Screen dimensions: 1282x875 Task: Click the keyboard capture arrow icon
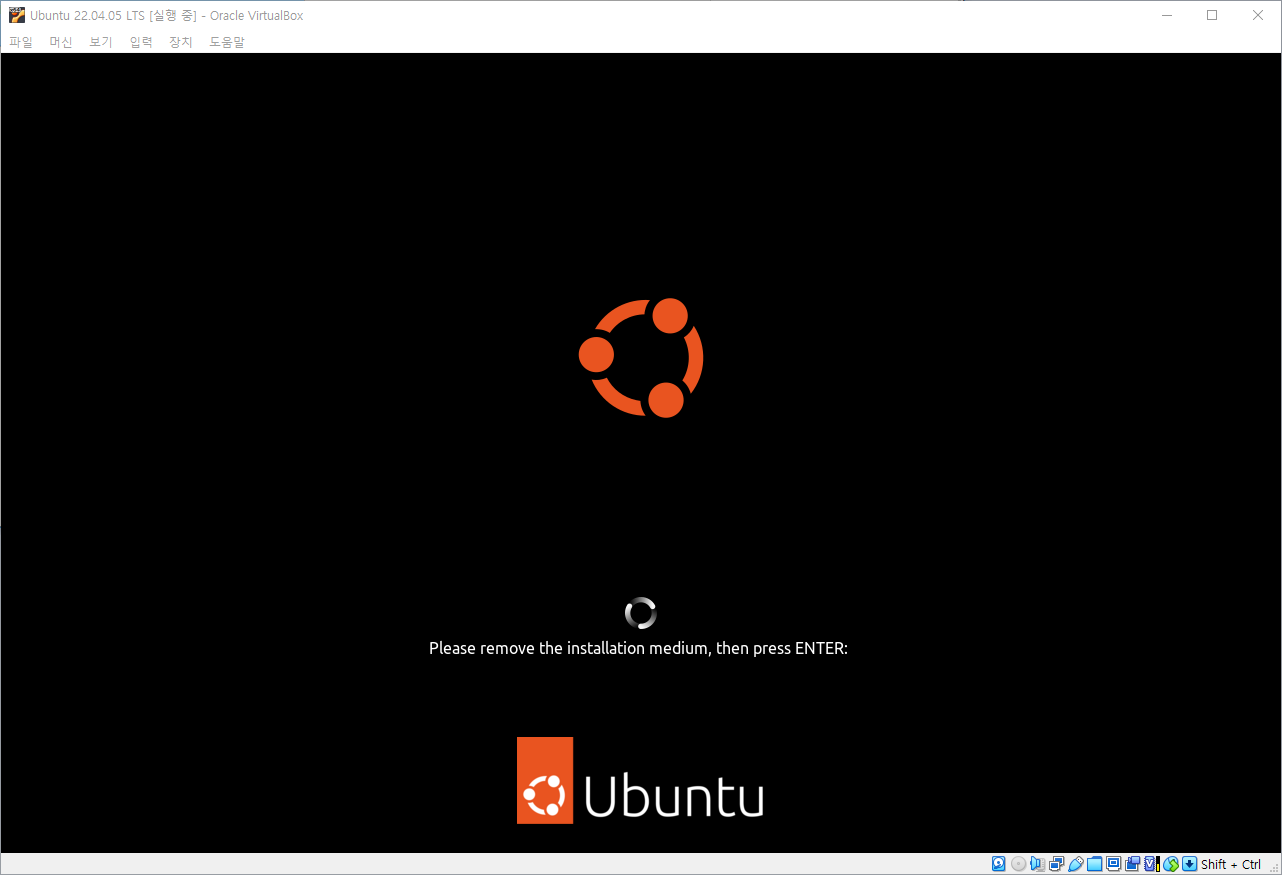pyautogui.click(x=1189, y=864)
